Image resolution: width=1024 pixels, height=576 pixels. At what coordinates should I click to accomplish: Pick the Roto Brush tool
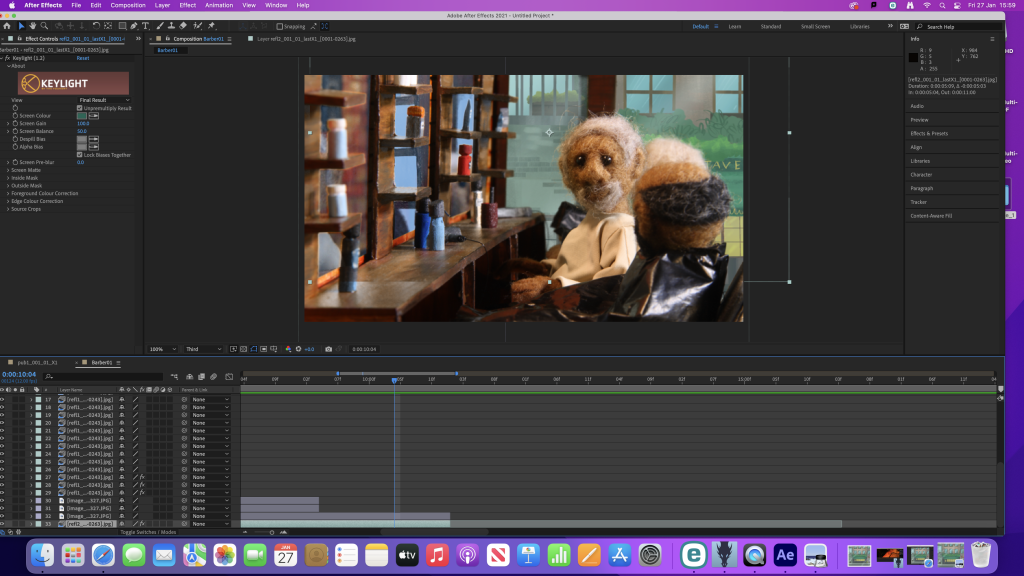point(197,26)
